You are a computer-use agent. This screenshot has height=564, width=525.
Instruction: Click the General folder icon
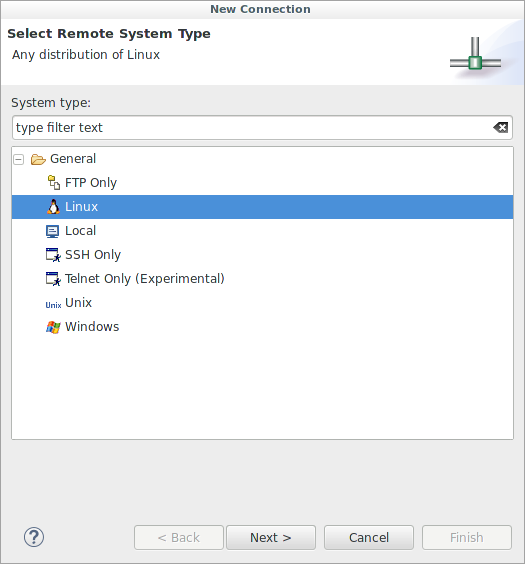click(x=38, y=159)
